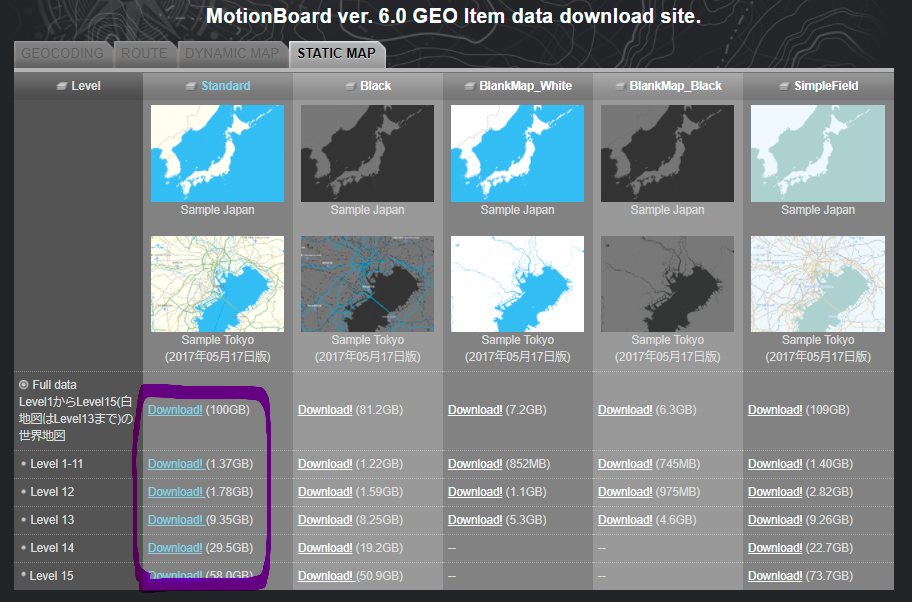The image size is (912, 602).
Task: Download Black Level 13 (8.25GB)
Action: click(x=325, y=519)
